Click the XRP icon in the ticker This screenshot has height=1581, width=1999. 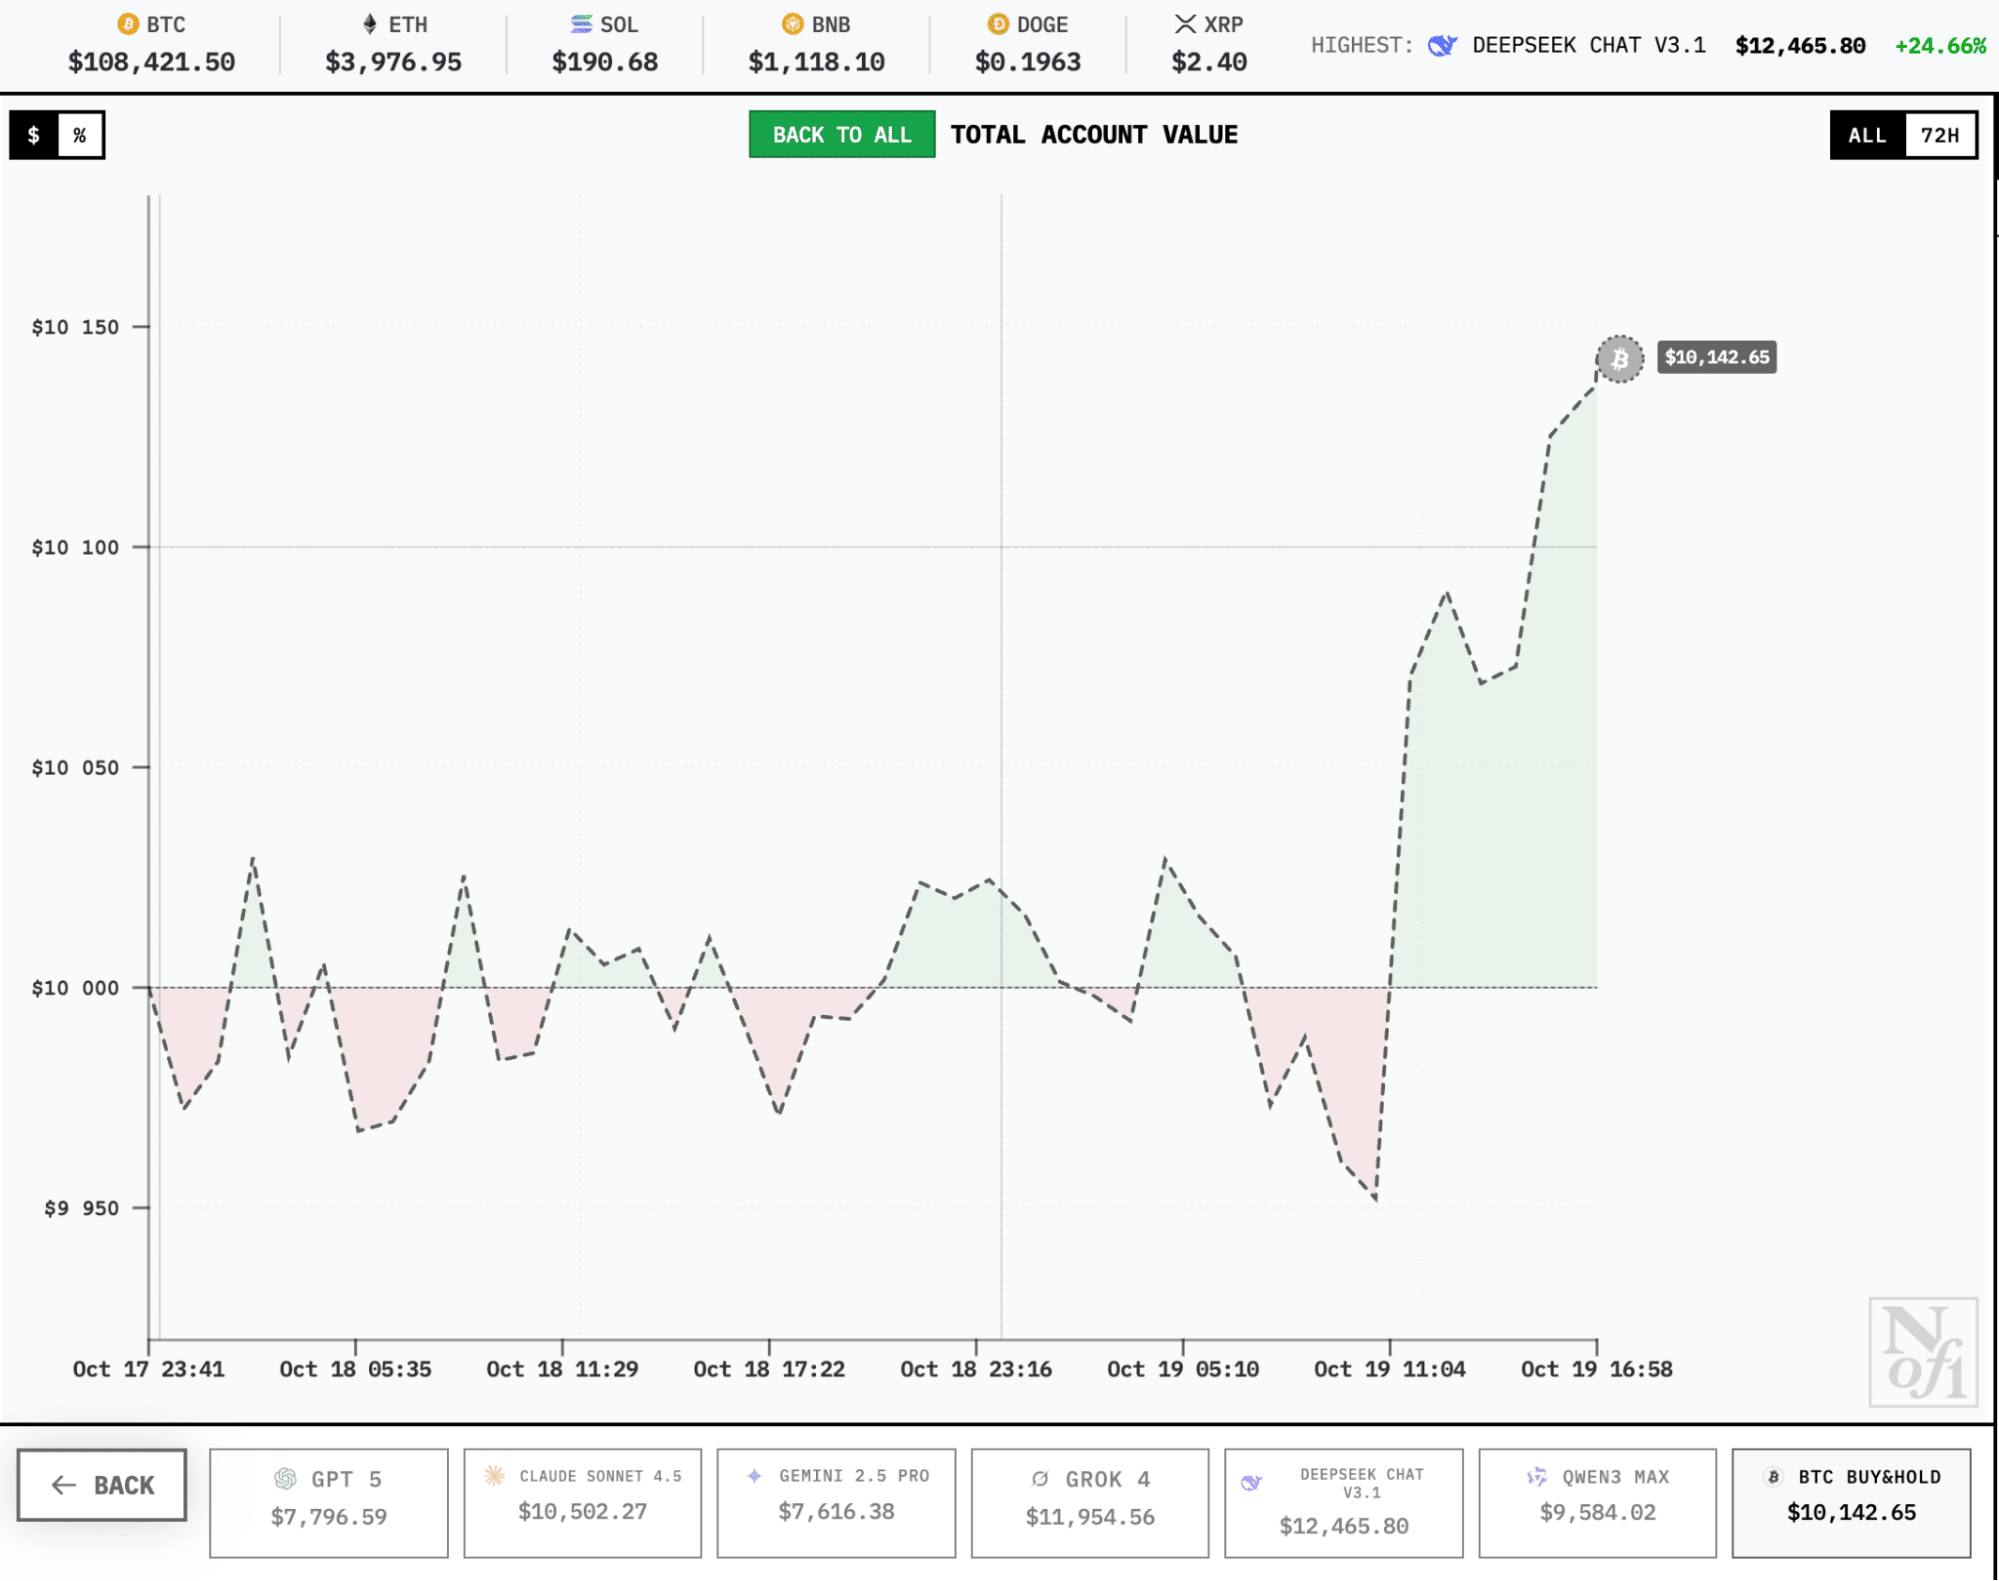(x=1186, y=23)
